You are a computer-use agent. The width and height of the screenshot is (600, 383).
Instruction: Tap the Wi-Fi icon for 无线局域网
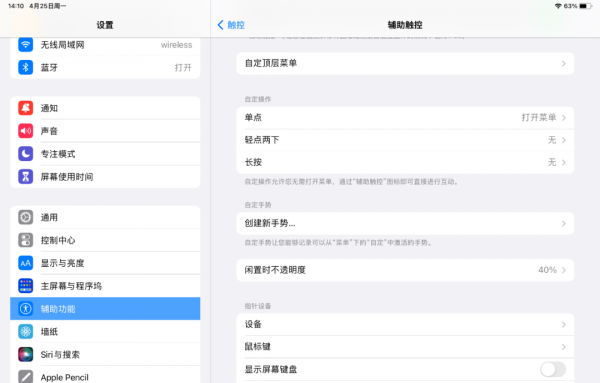point(26,45)
